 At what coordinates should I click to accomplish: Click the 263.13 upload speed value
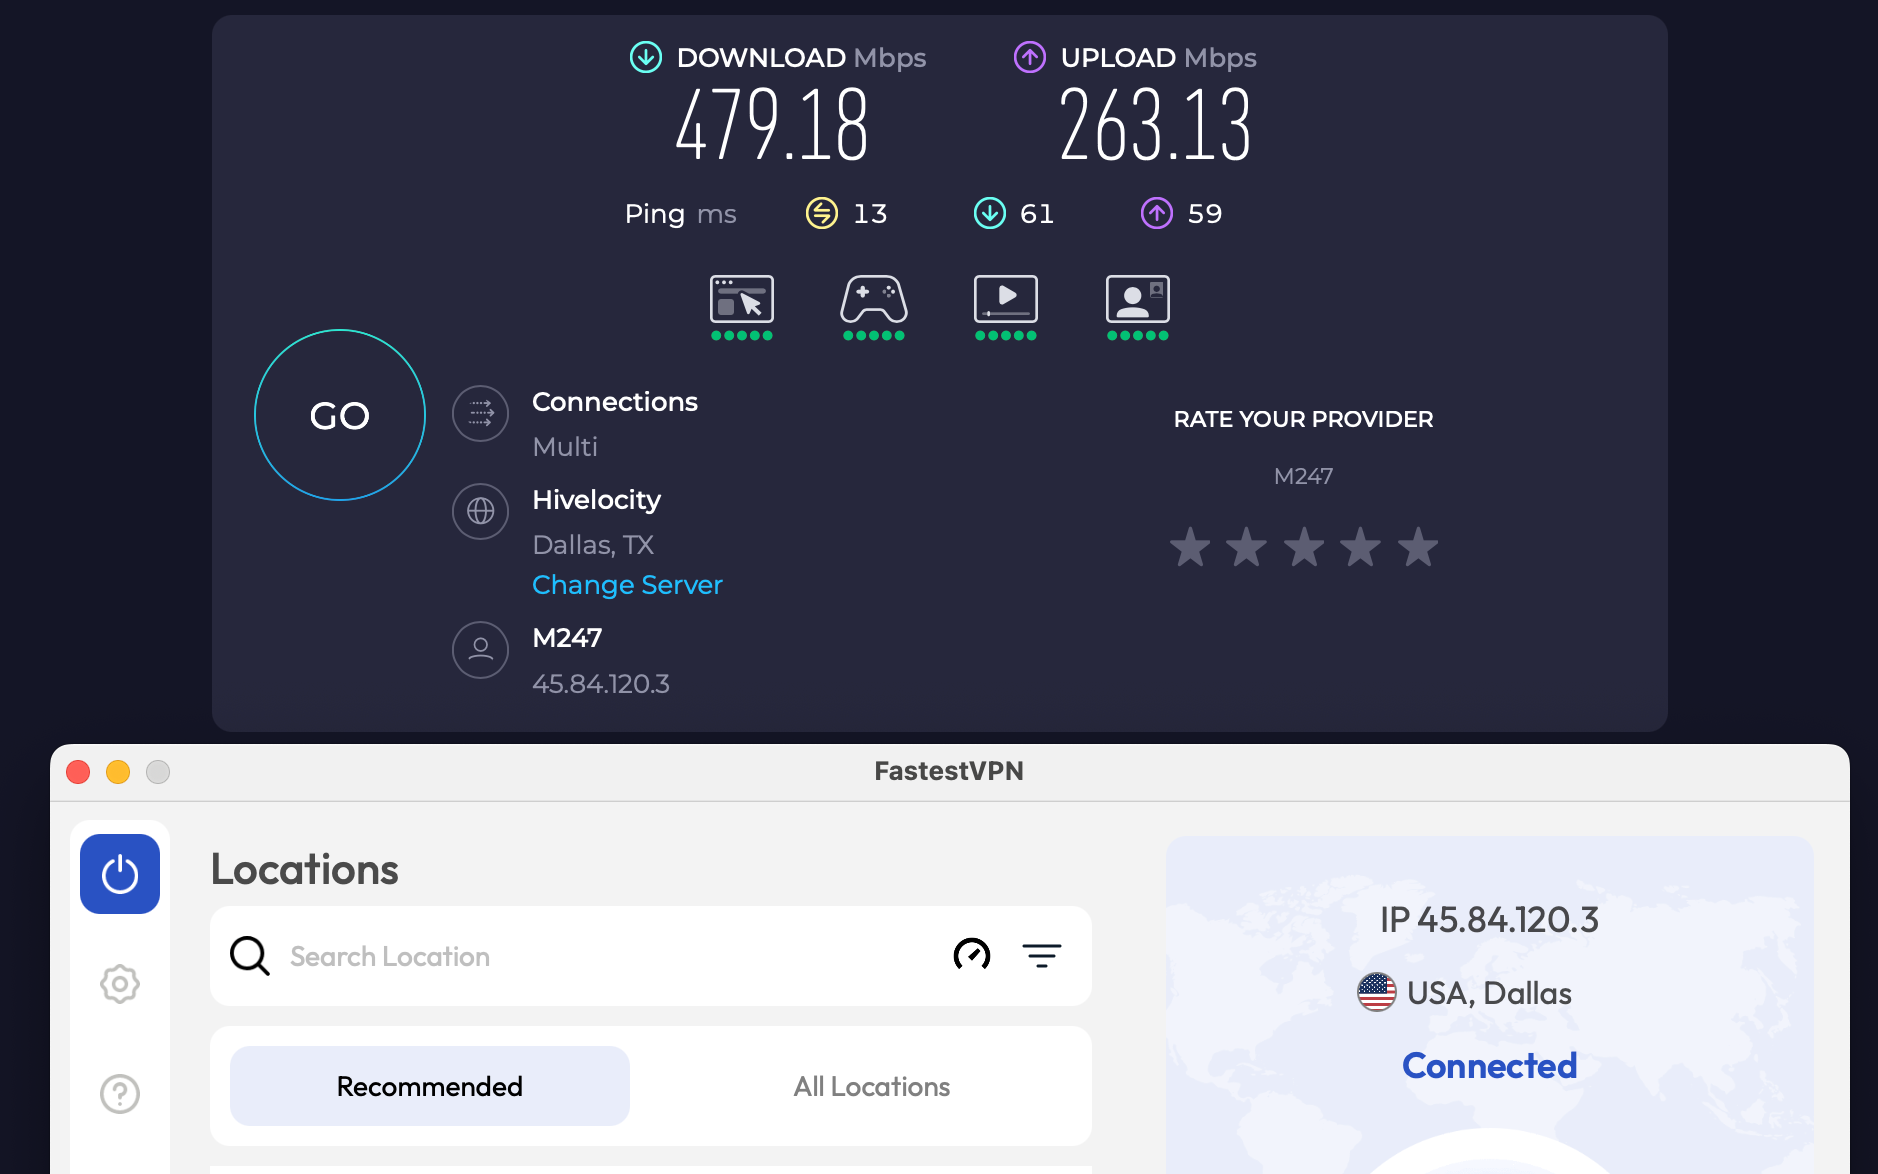(1155, 125)
